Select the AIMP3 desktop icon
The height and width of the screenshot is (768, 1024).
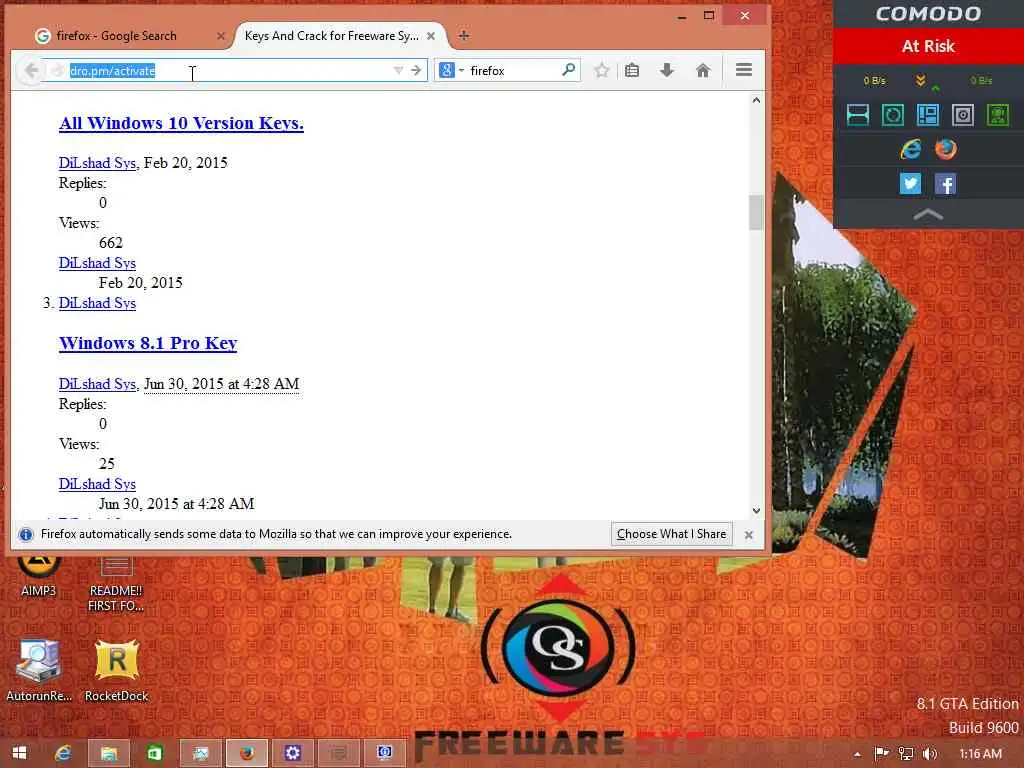(39, 575)
